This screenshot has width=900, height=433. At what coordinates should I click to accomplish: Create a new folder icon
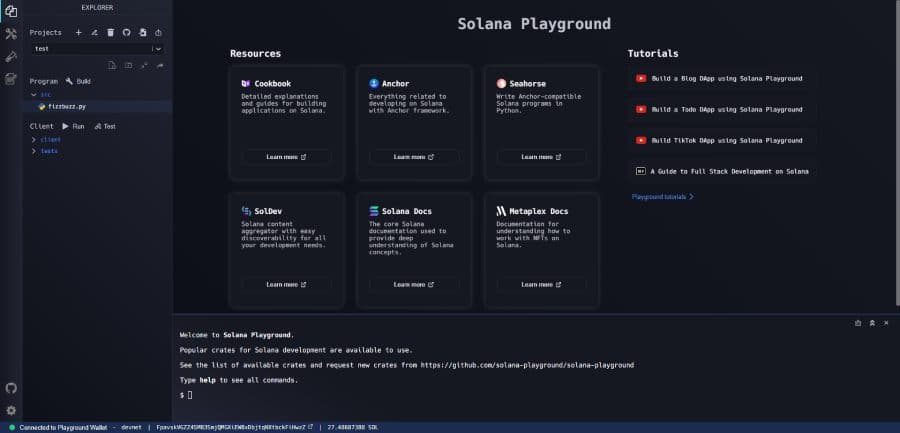pyautogui.click(x=129, y=65)
